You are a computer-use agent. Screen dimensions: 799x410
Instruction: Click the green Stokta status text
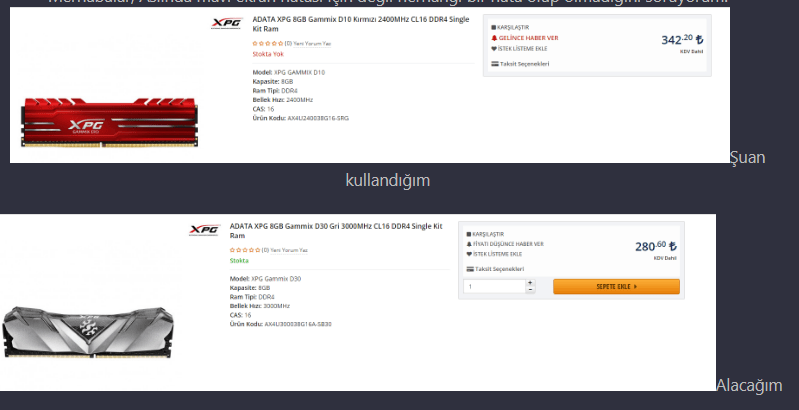(239, 261)
